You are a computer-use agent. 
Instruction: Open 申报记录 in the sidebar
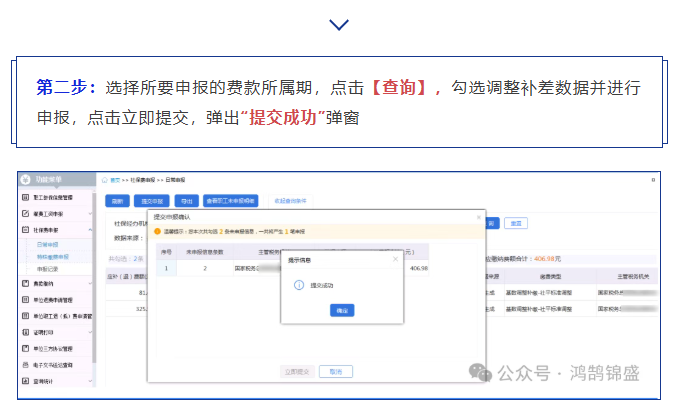[x=49, y=269]
